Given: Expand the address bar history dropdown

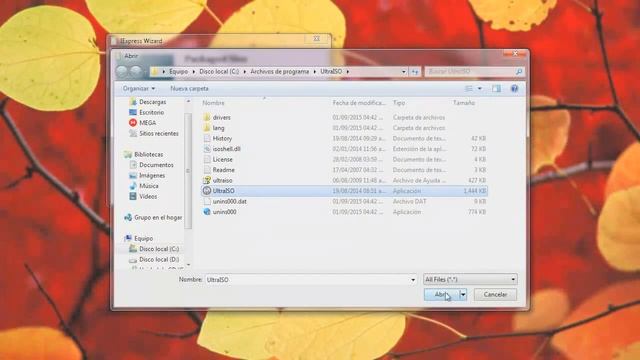Looking at the screenshot, I should point(404,72).
